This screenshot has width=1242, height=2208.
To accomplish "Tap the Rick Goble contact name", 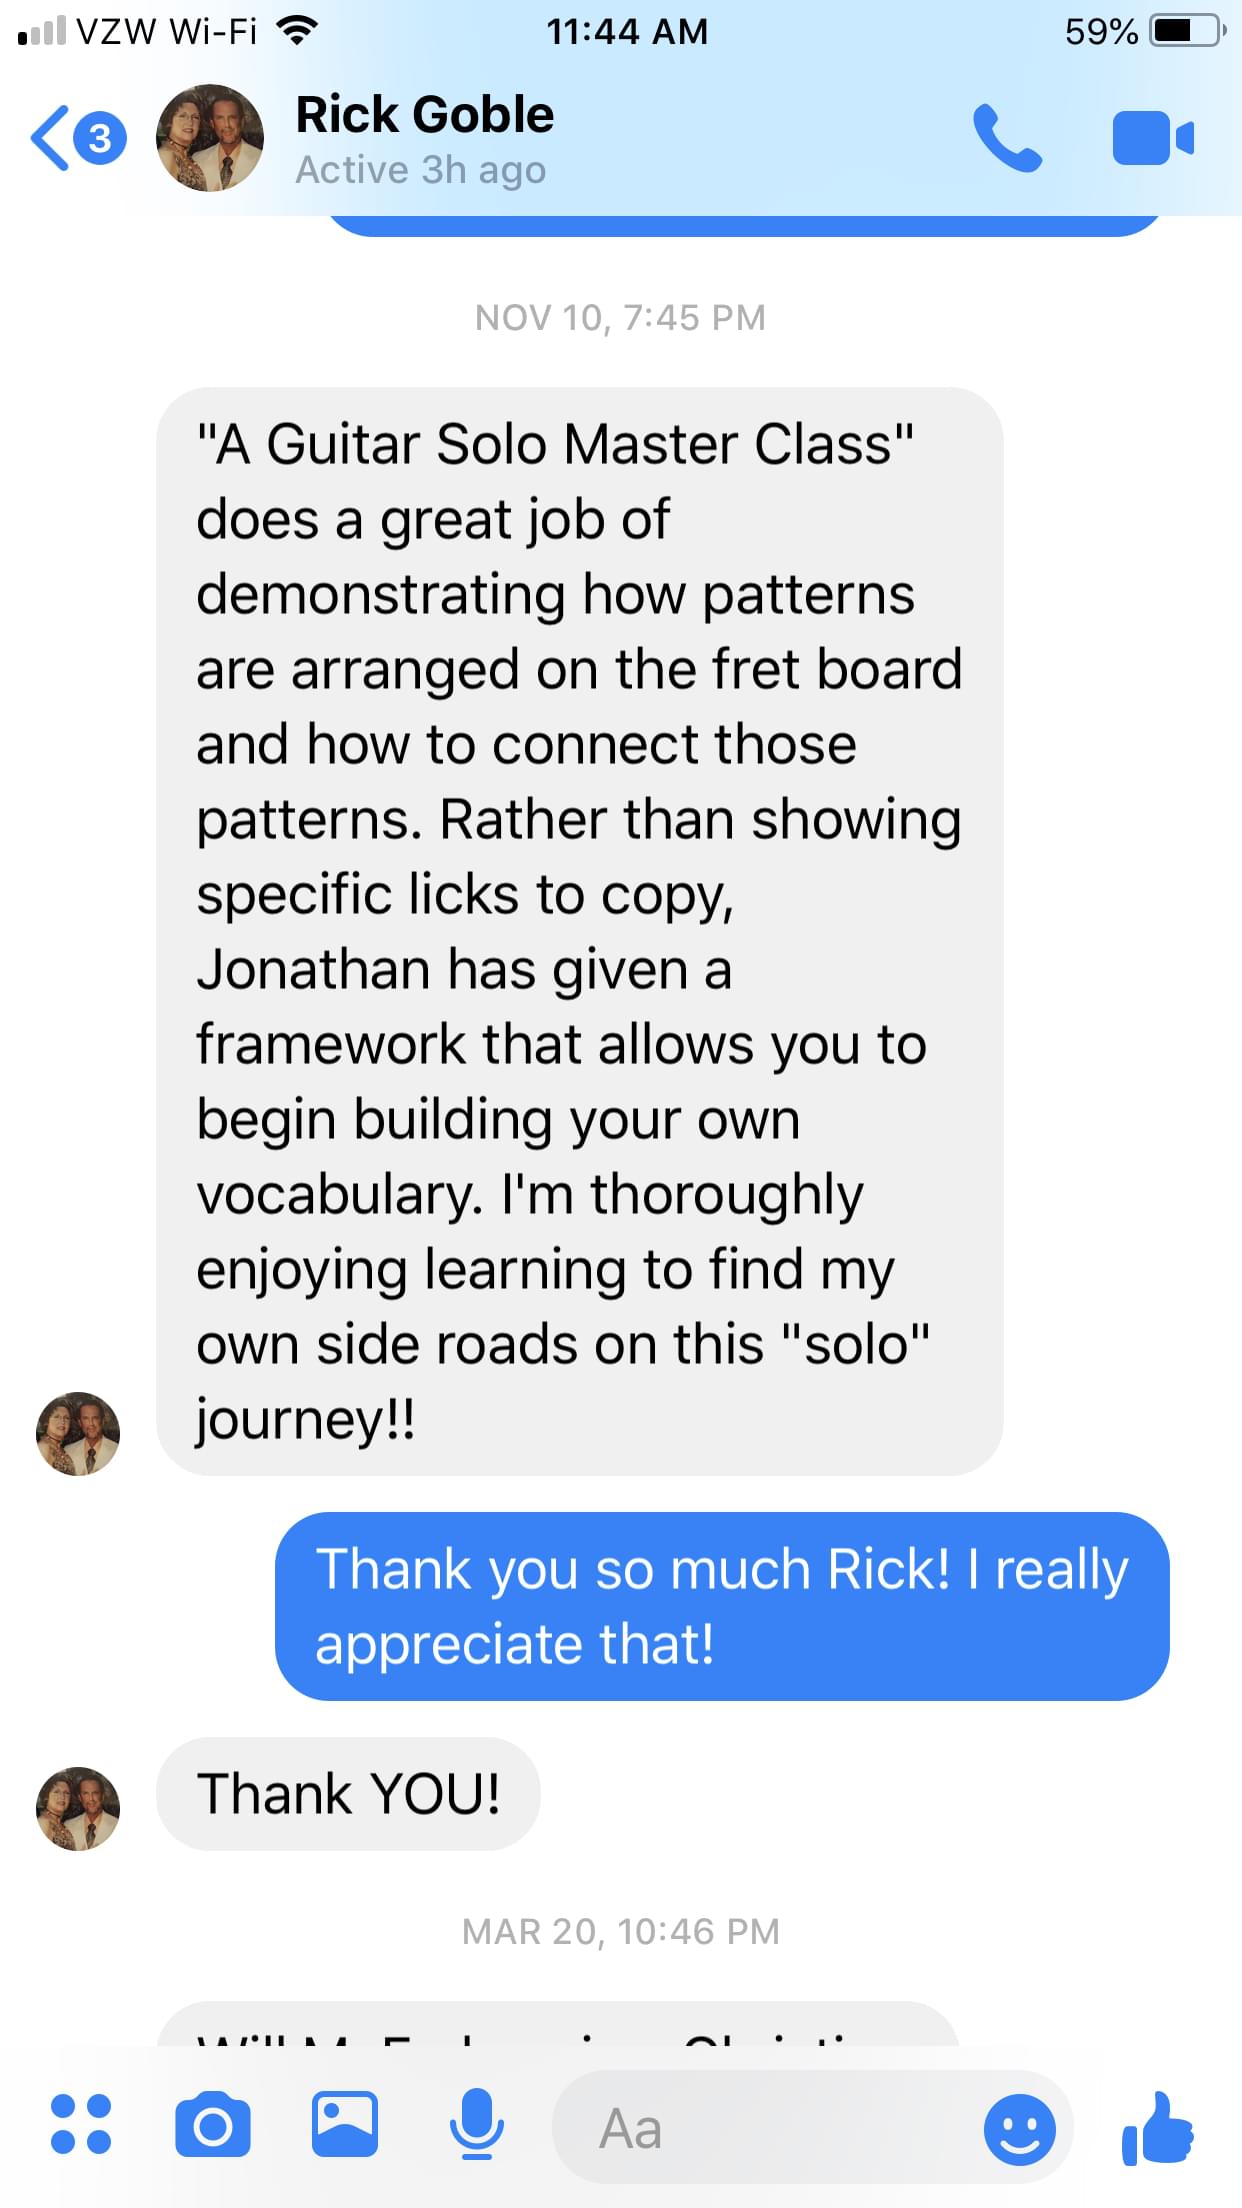I will tap(425, 114).
